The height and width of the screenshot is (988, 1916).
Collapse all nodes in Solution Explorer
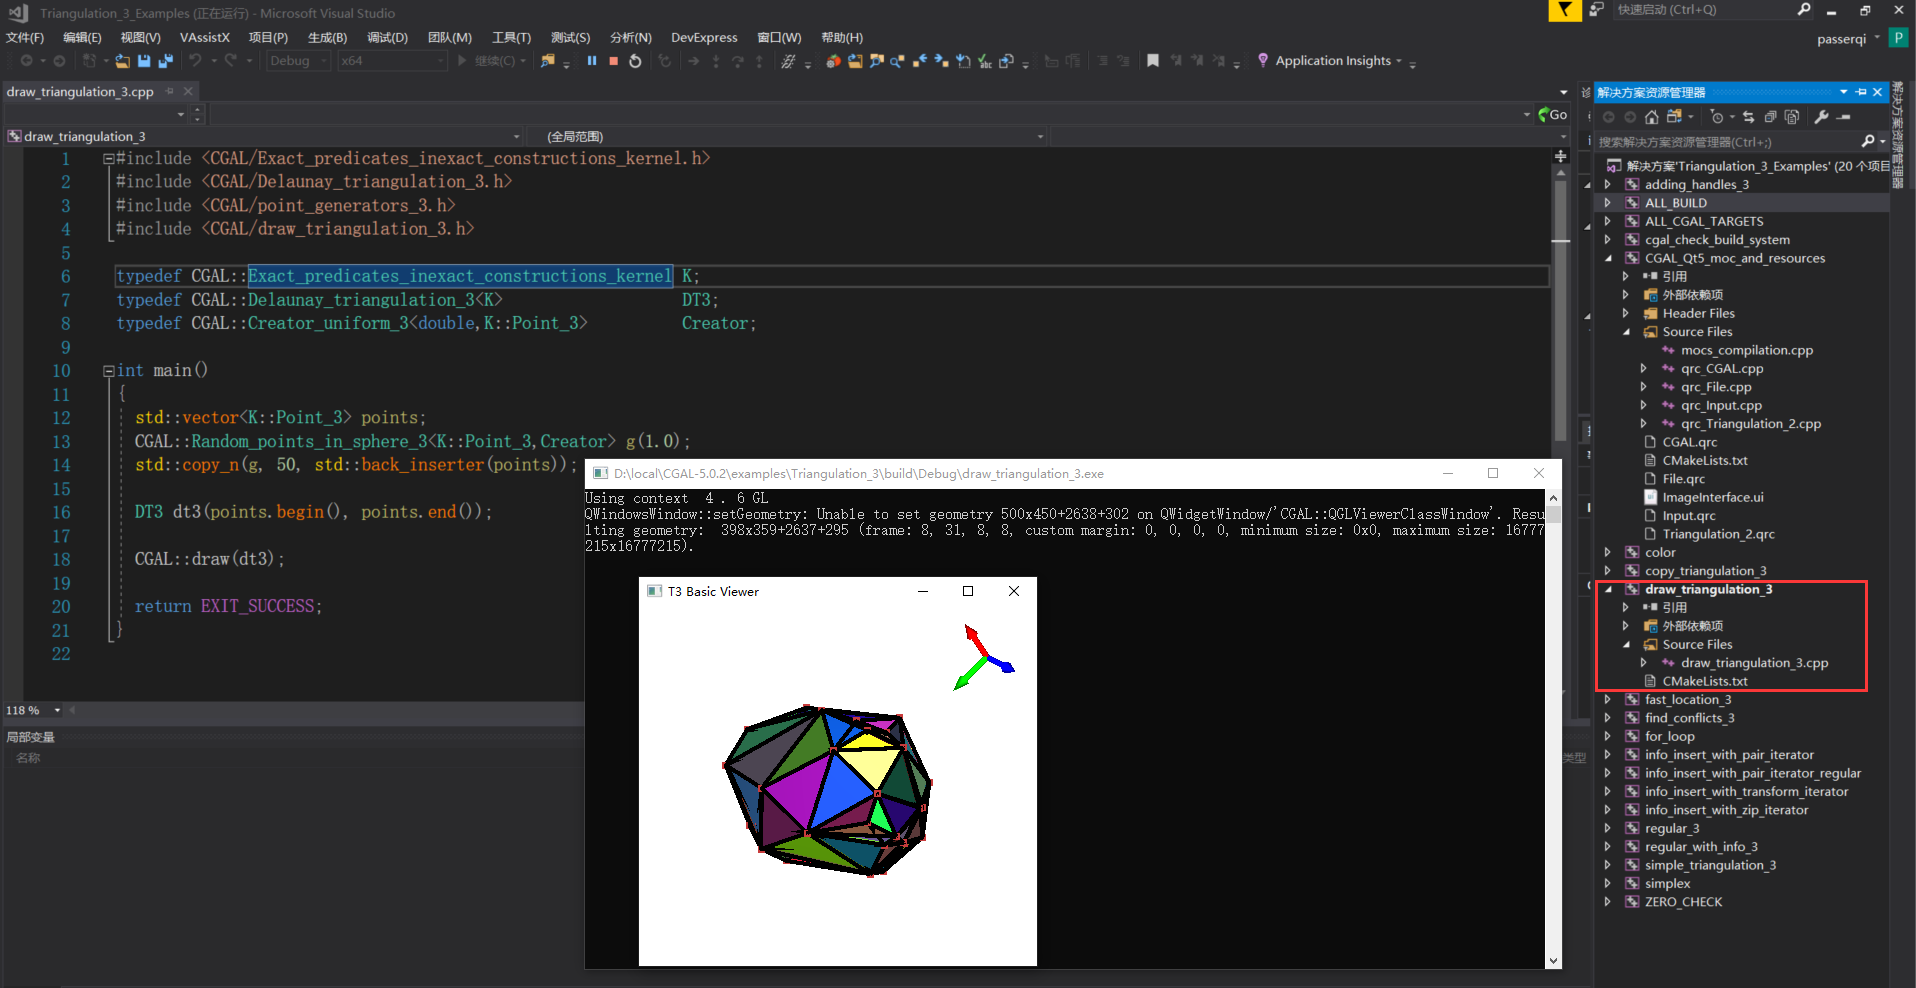tap(1770, 117)
